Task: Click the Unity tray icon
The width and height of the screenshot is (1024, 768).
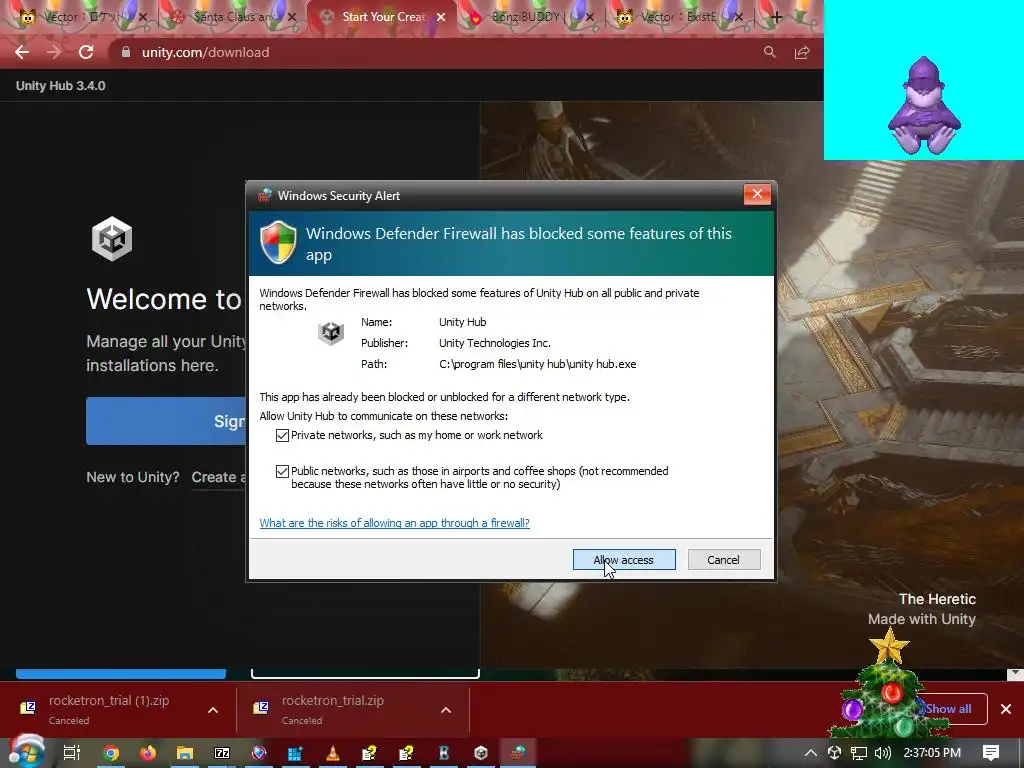Action: tap(835, 753)
